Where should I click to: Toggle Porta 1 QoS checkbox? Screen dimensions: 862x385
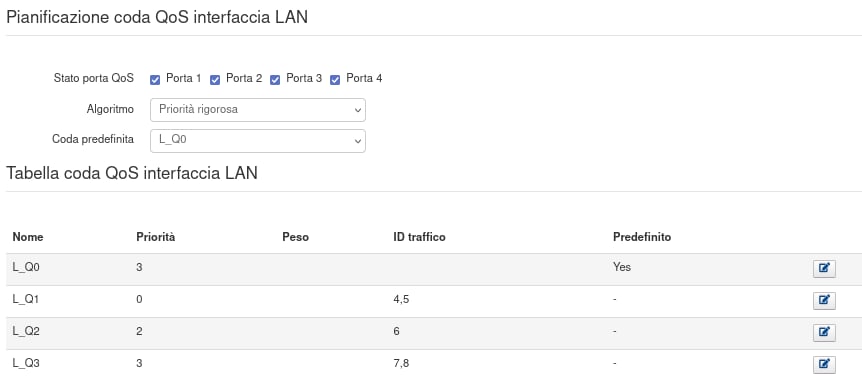pos(155,80)
